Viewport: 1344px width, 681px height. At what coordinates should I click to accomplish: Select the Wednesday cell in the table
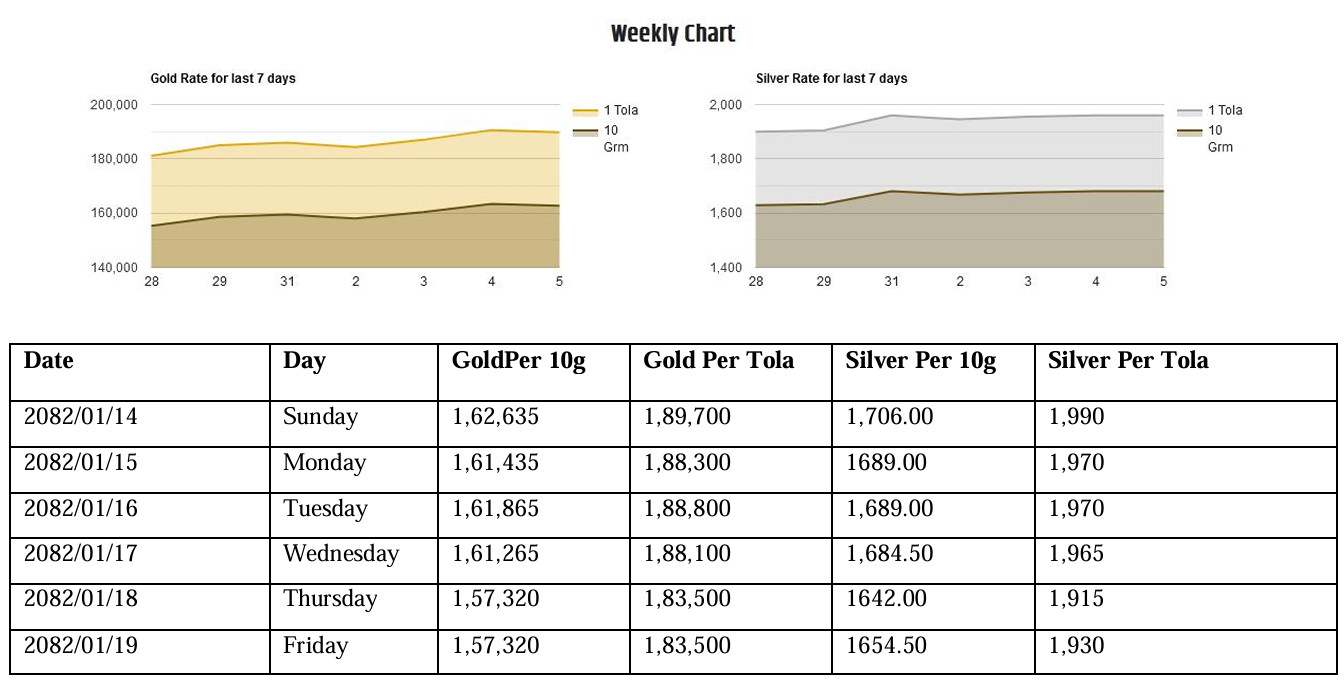pyautogui.click(x=341, y=554)
